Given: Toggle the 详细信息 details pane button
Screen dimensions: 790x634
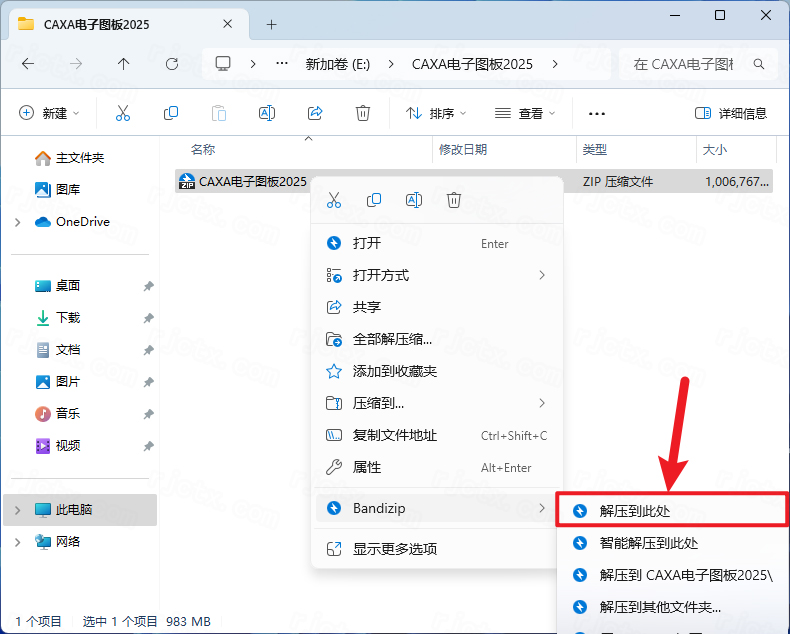Looking at the screenshot, I should [731, 113].
